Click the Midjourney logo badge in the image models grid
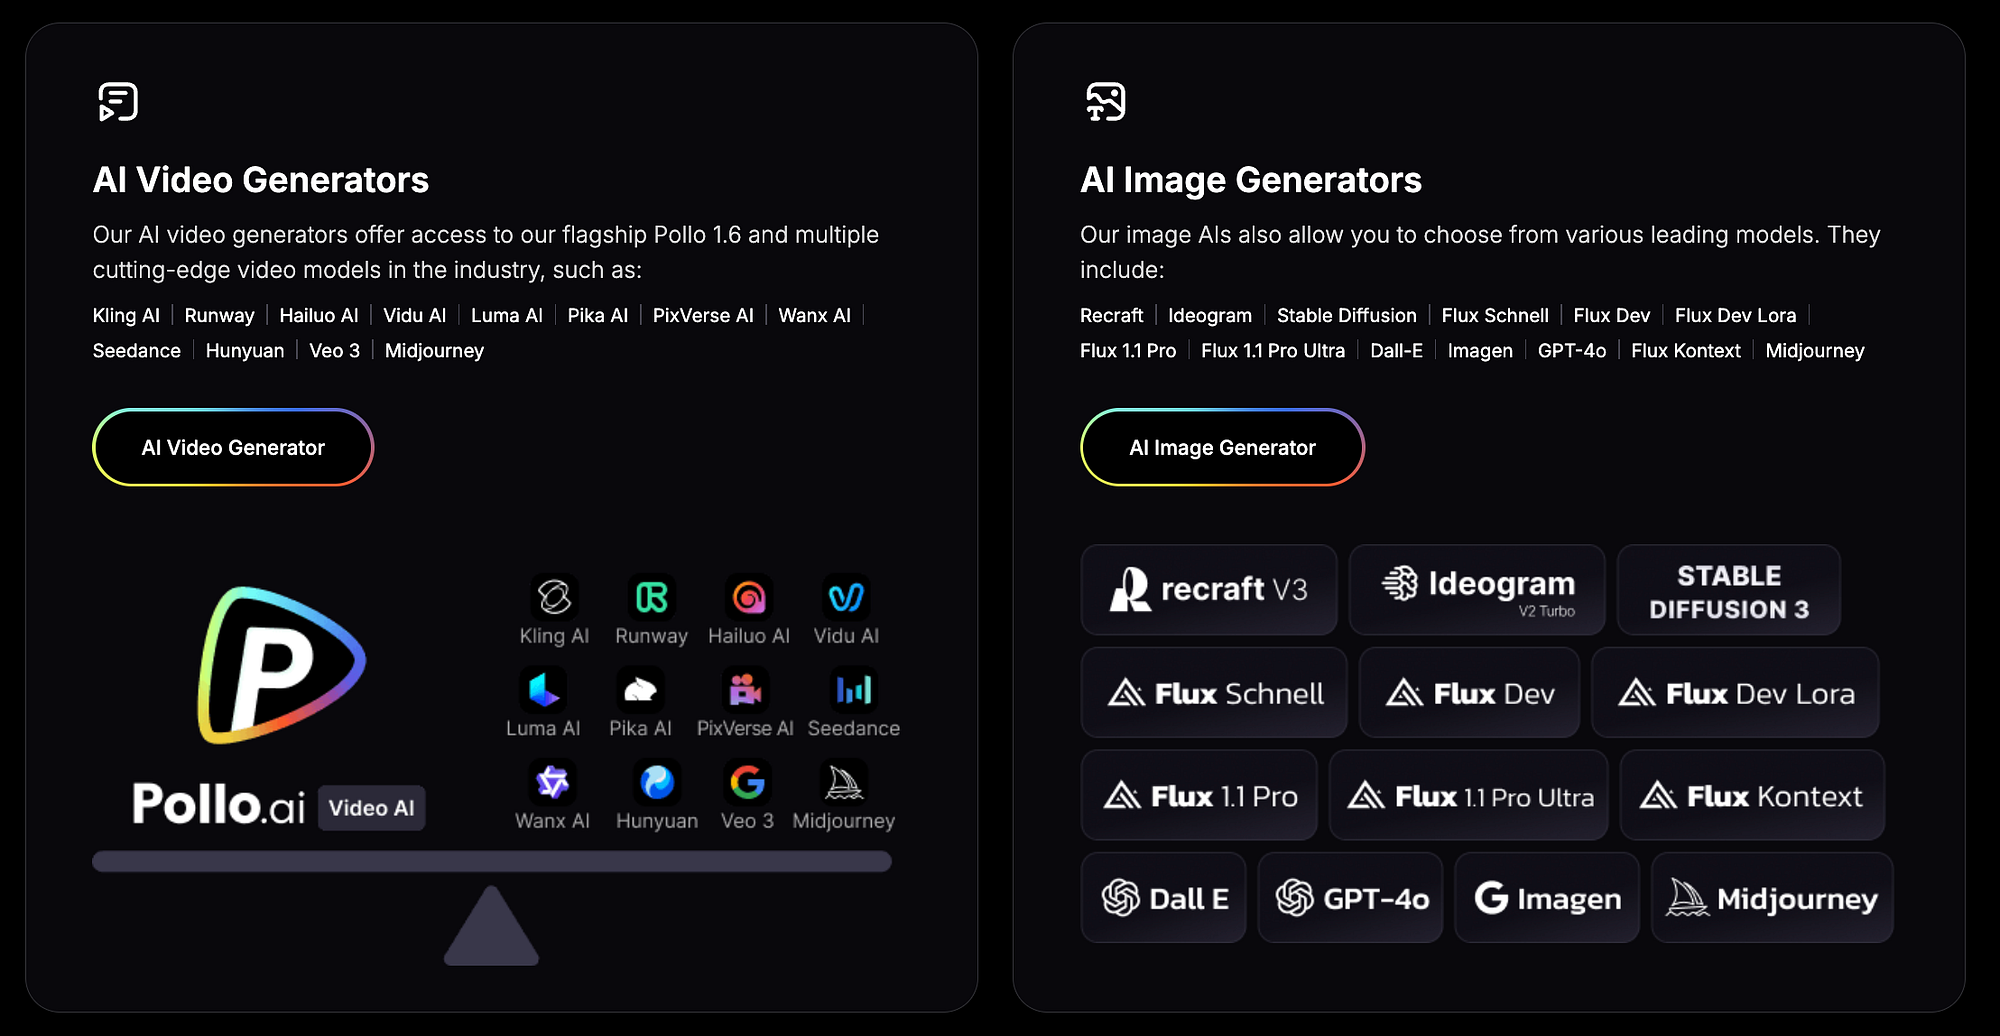The width and height of the screenshot is (2000, 1036). point(1772,898)
